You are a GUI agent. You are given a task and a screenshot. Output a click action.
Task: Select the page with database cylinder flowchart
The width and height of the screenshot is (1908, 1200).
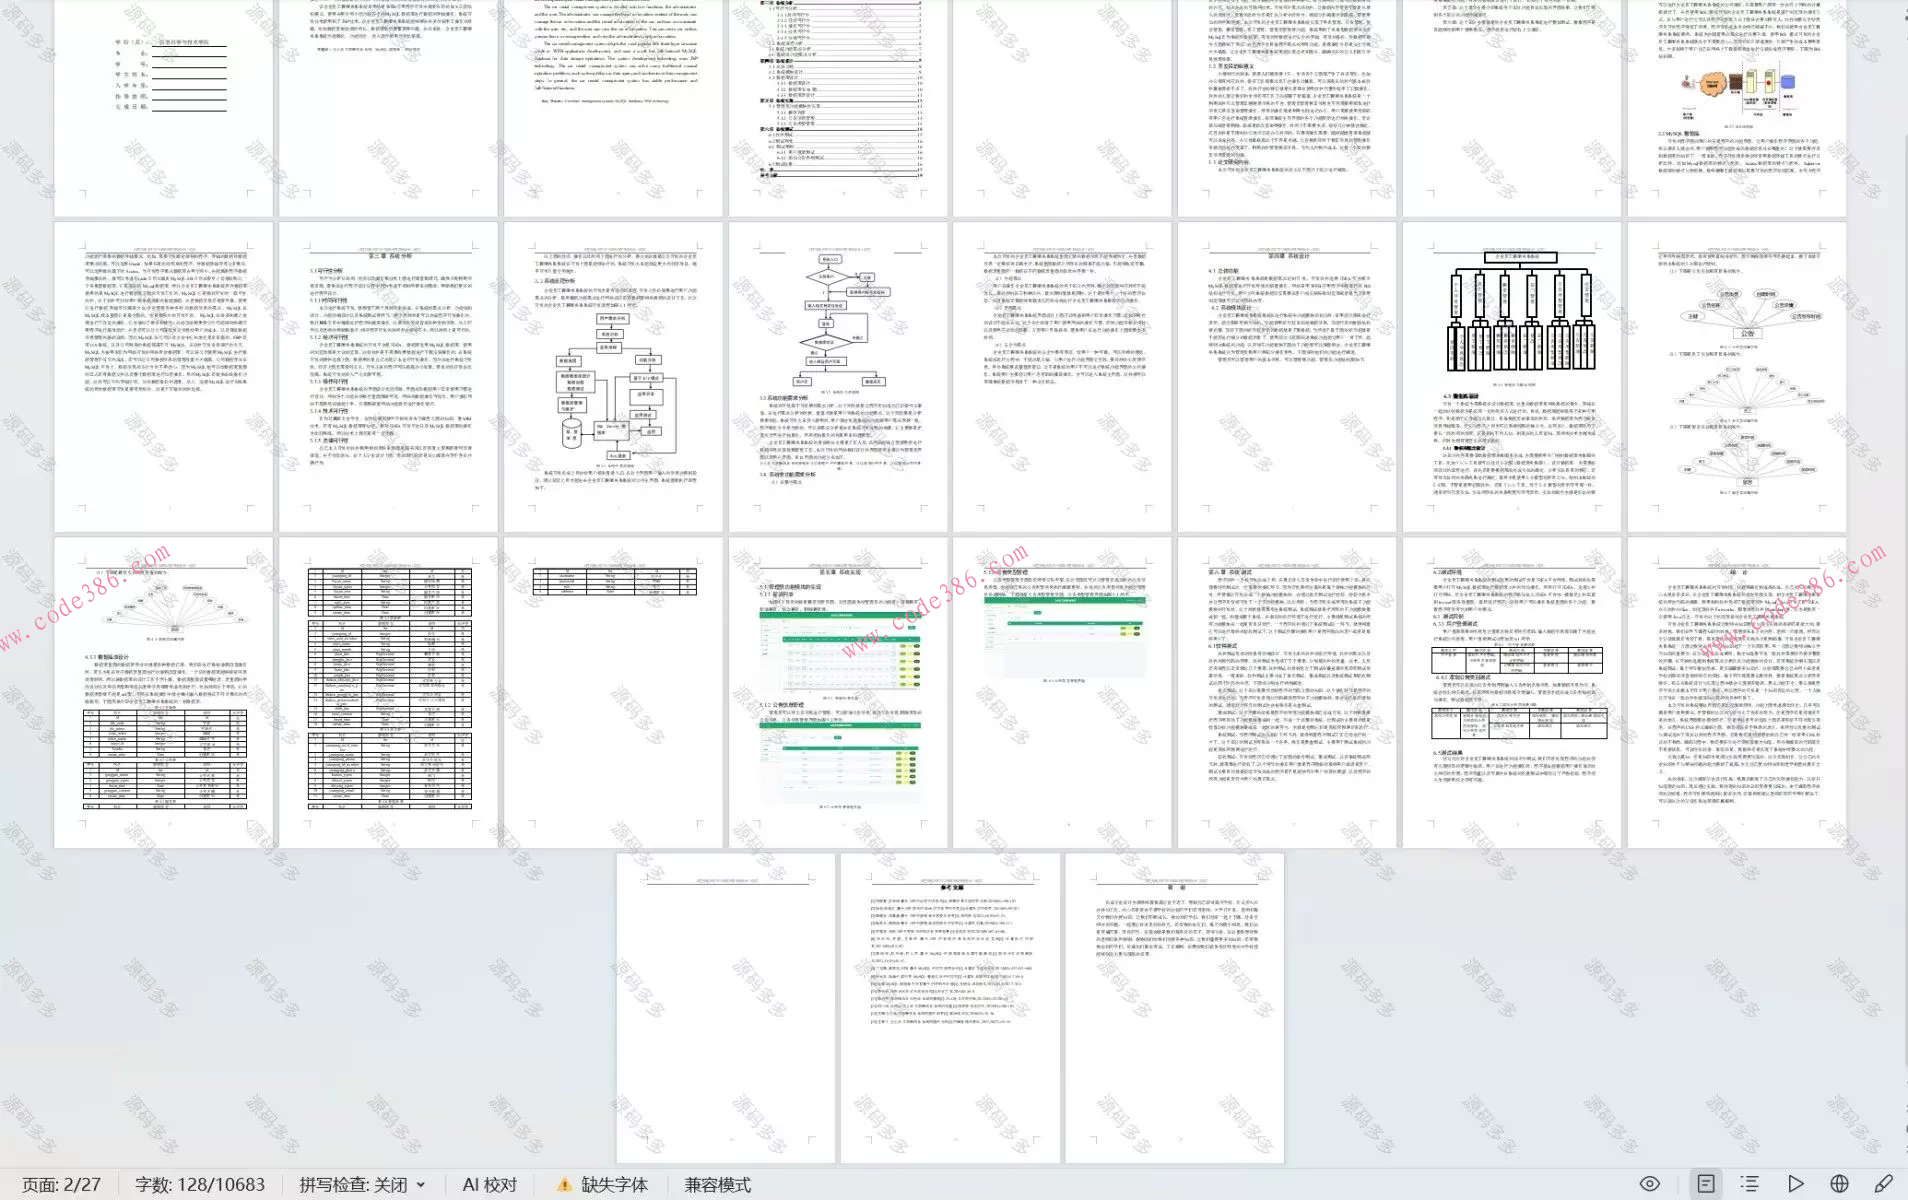click(613, 377)
